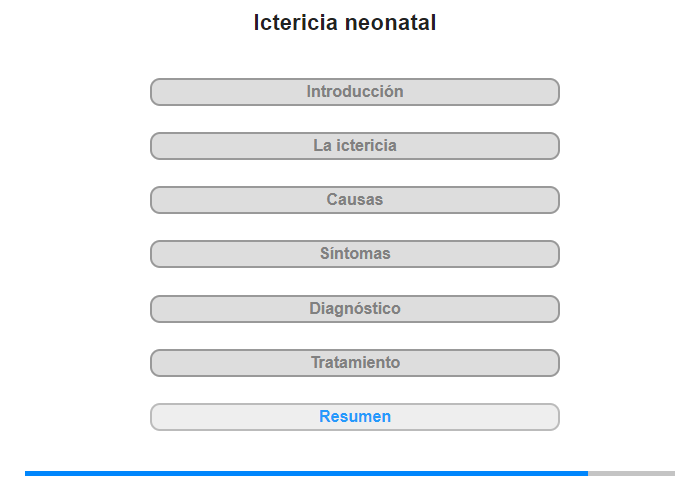
Task: Open the Síntomas chapter
Action: [x=354, y=254]
